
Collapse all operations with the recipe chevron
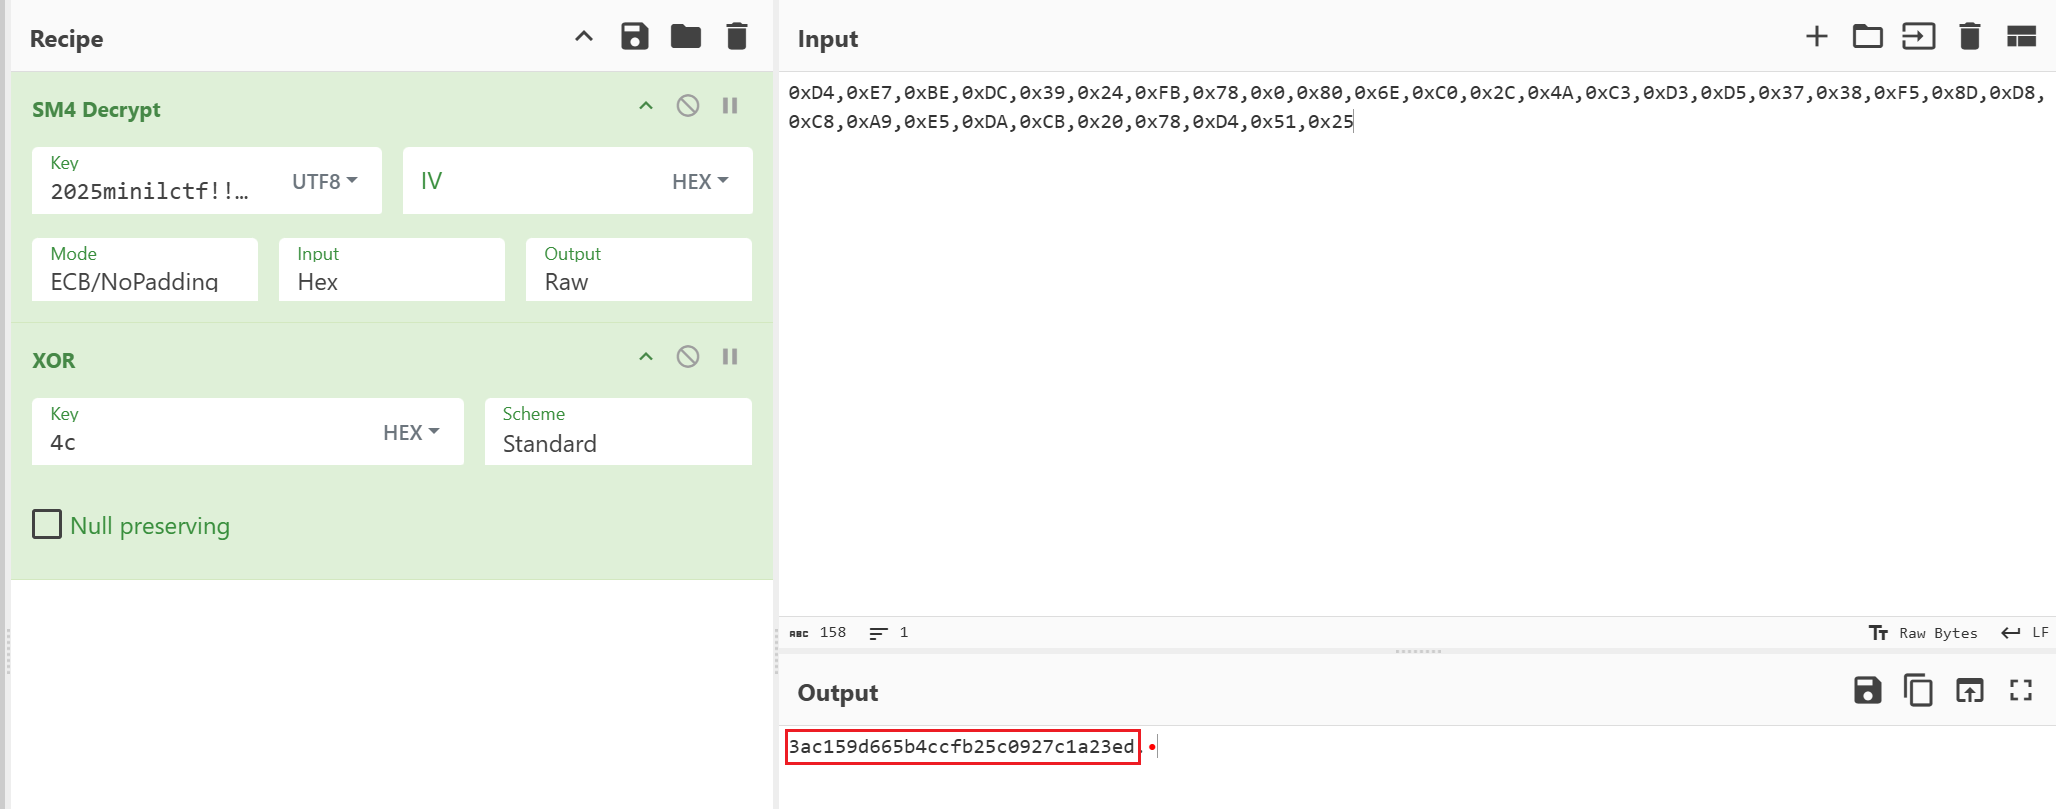pos(584,37)
